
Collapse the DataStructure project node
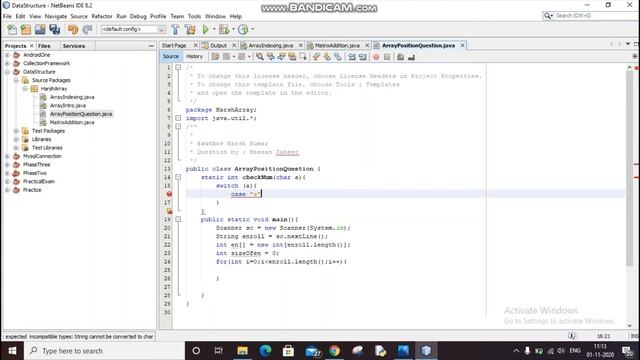[x=7, y=72]
